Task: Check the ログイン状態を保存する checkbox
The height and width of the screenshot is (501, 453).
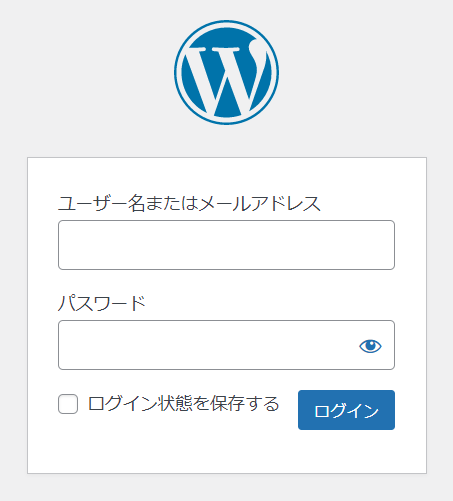Action: click(x=68, y=404)
